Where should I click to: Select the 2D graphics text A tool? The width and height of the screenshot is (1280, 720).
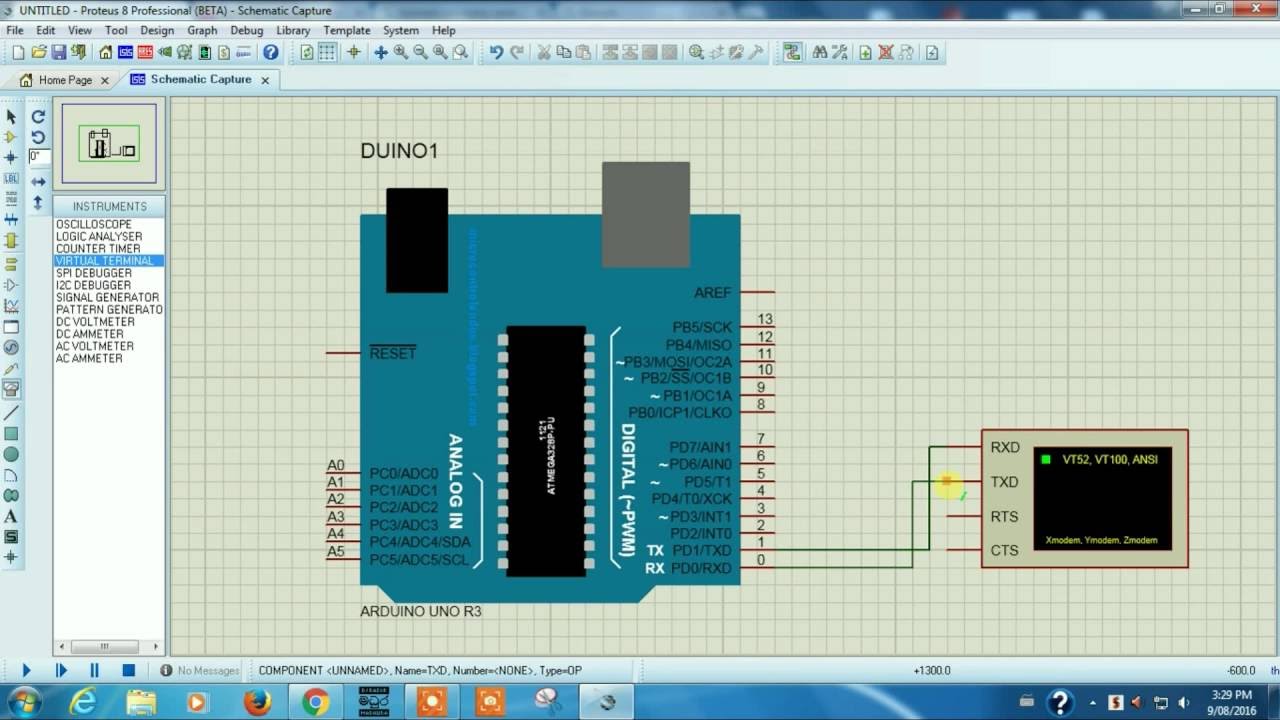(11, 516)
